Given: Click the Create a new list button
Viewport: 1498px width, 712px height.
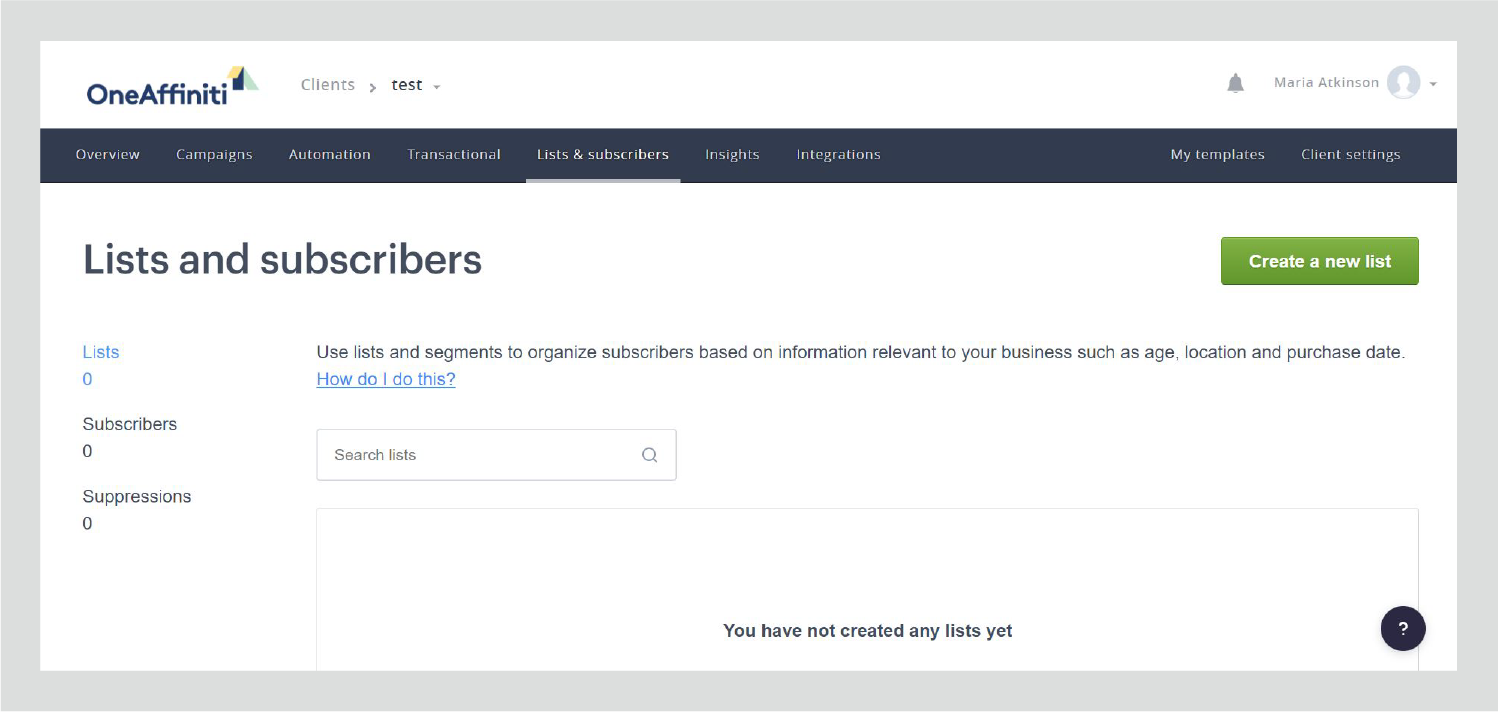Looking at the screenshot, I should coord(1320,261).
